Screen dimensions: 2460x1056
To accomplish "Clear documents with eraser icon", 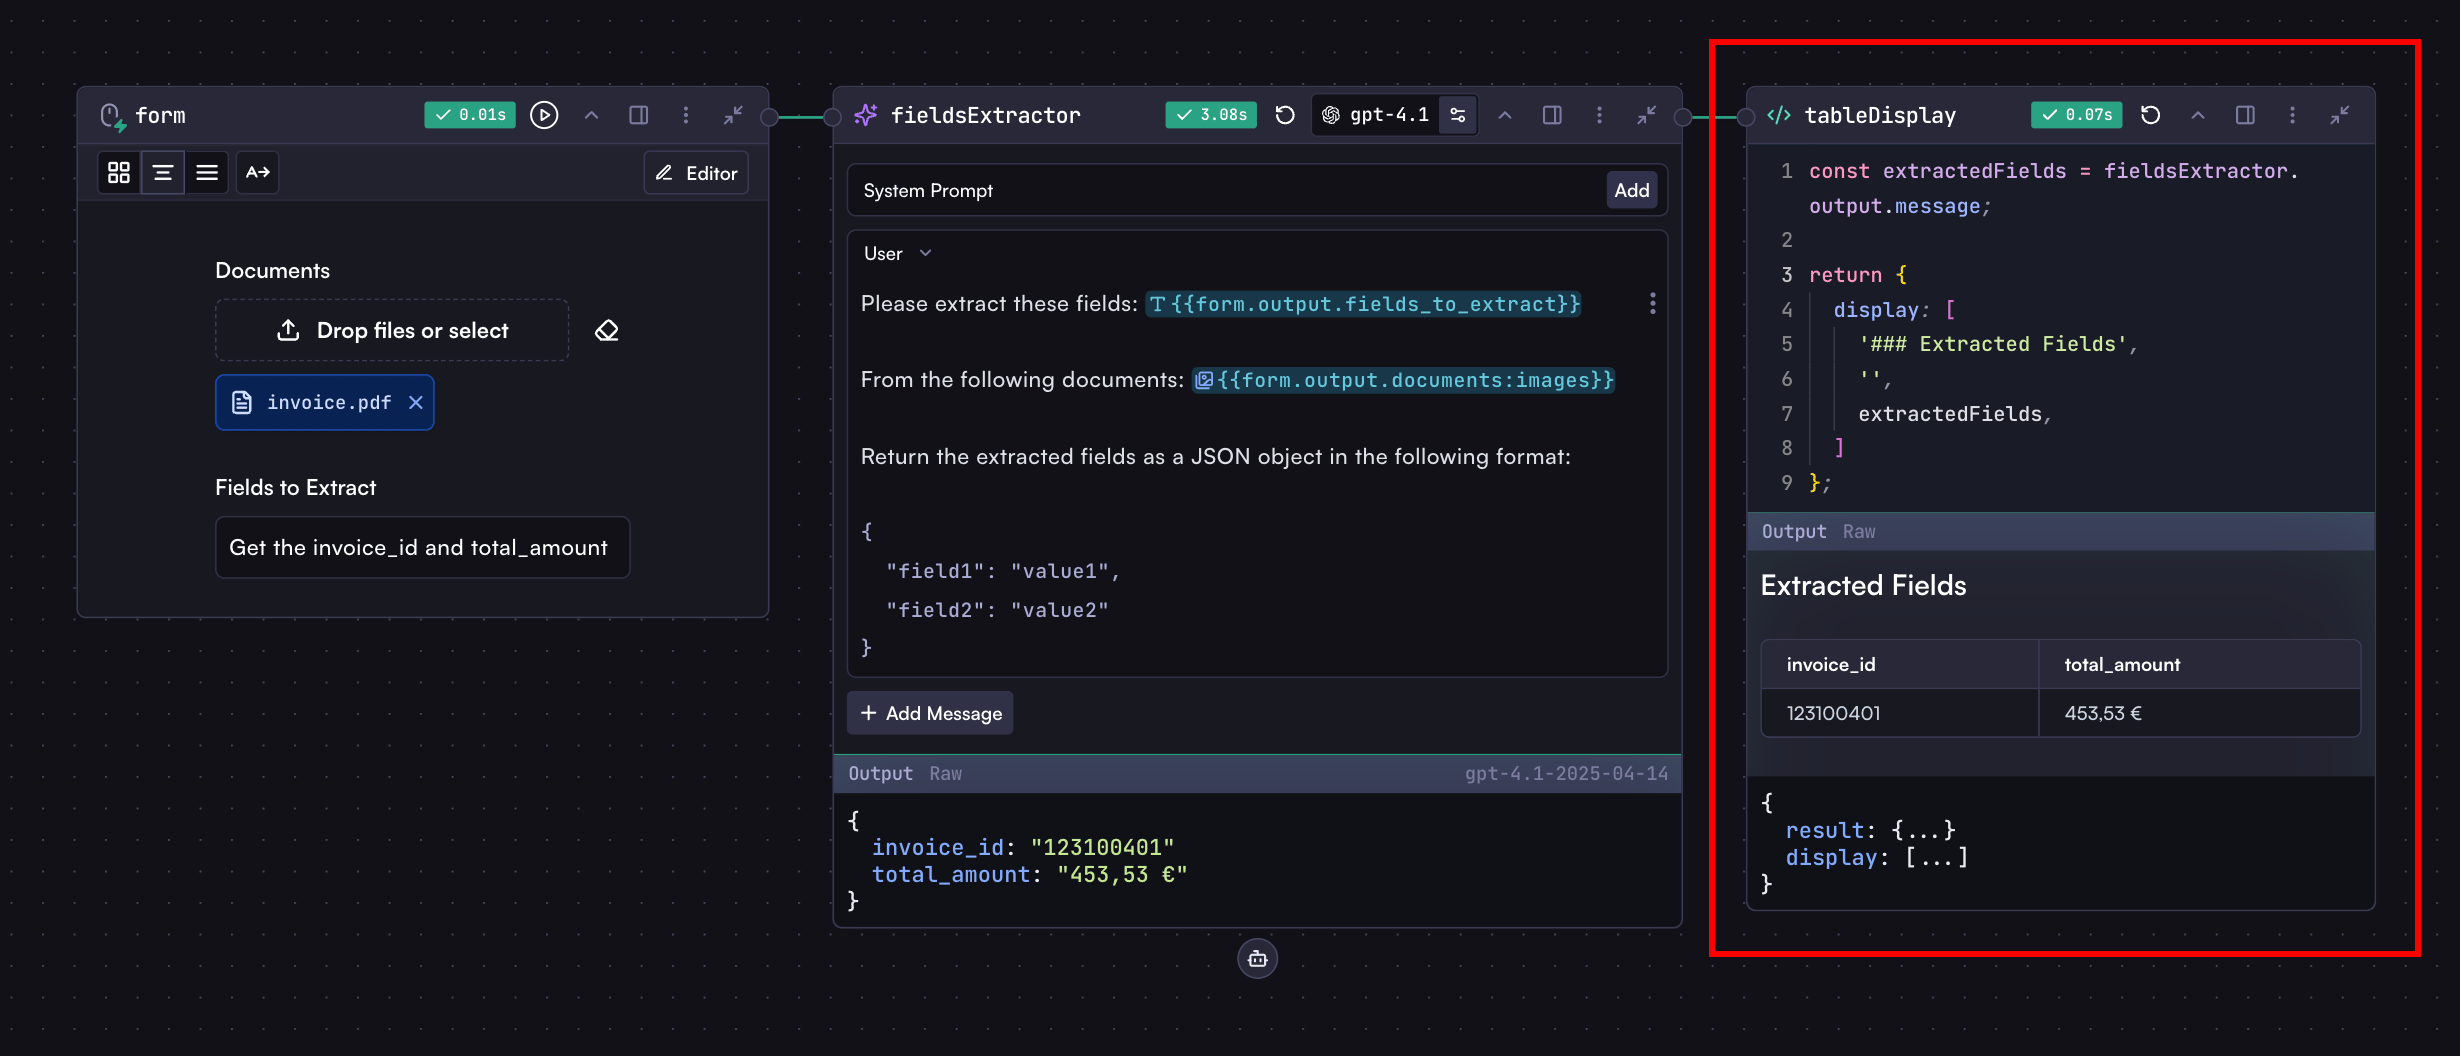I will pos(607,331).
